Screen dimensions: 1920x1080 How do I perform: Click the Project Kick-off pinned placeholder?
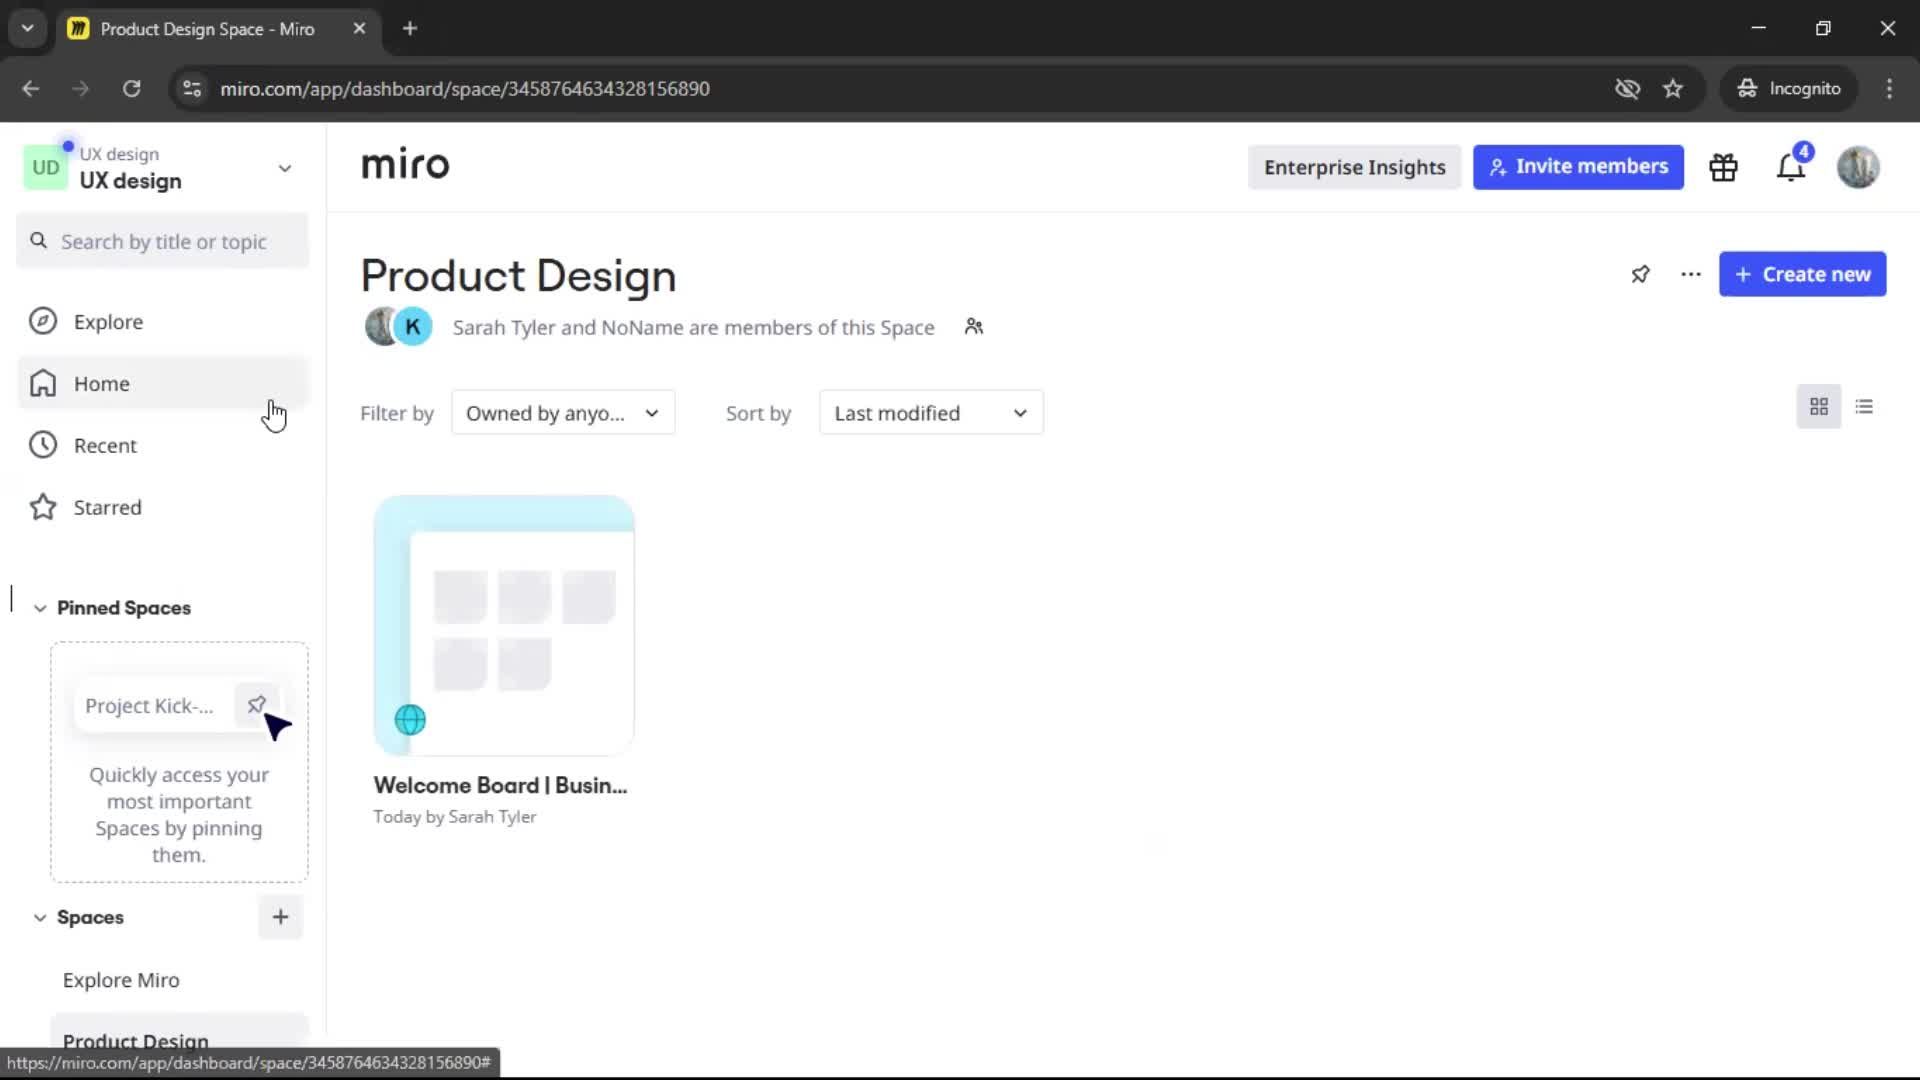(x=178, y=705)
